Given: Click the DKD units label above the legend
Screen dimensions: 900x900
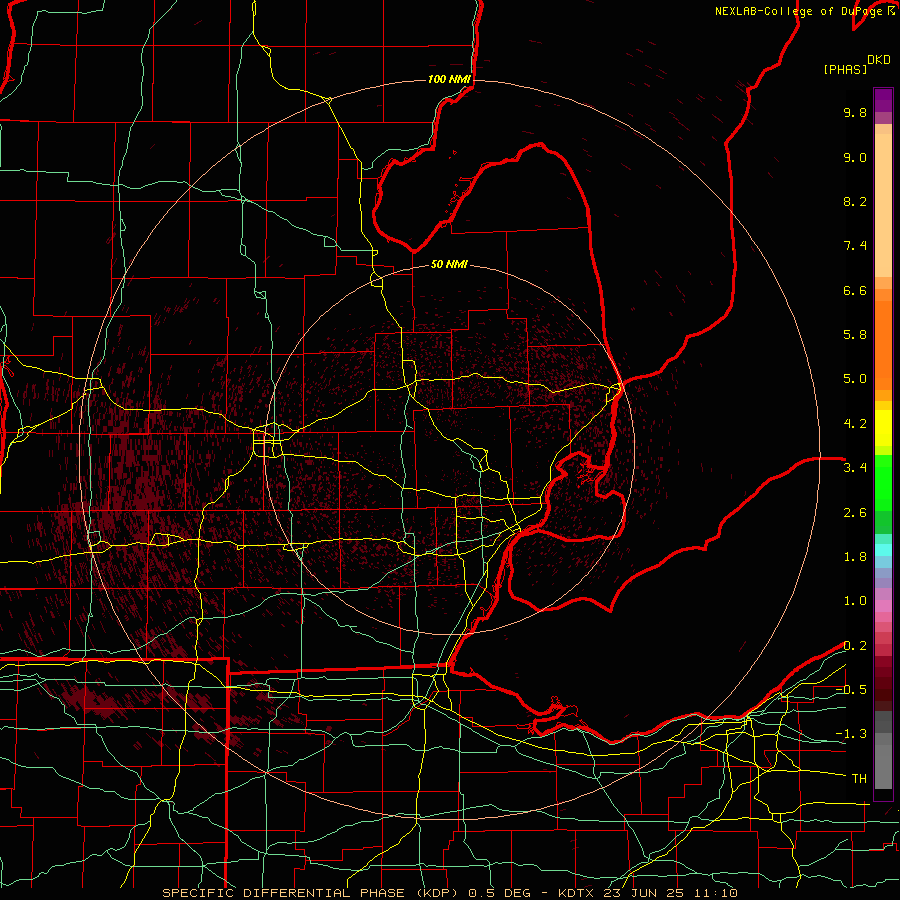Looking at the screenshot, I should [879, 60].
